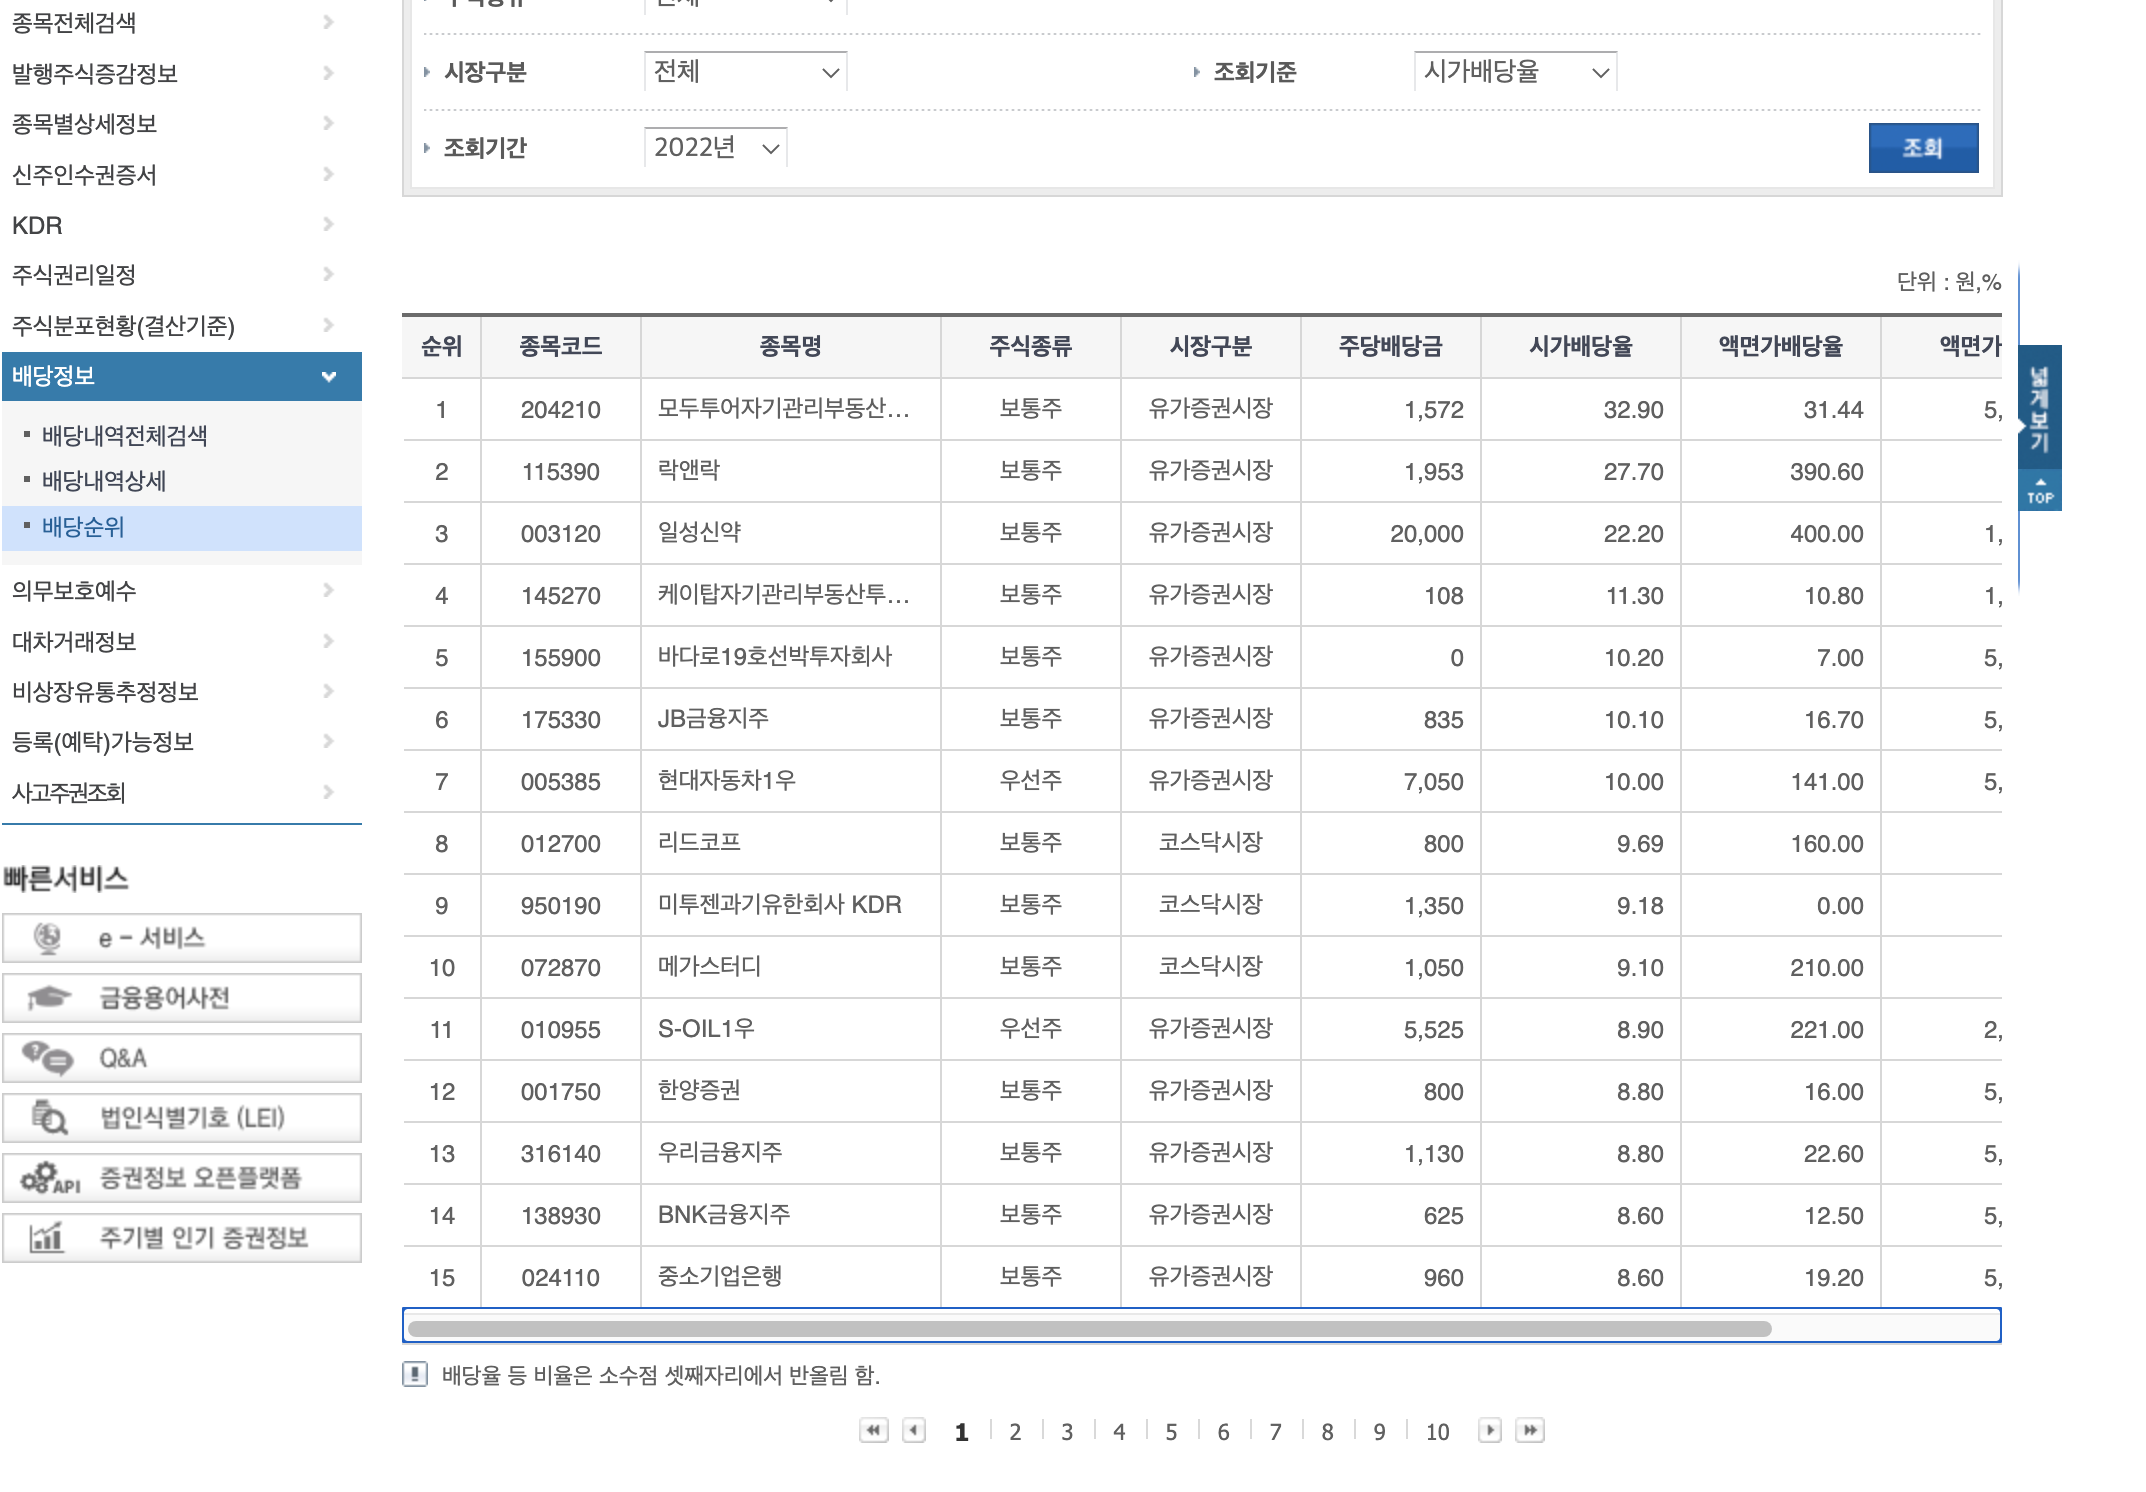Open the 조회기간 2022년 dropdown
2146x1492 pixels.
[x=715, y=148]
